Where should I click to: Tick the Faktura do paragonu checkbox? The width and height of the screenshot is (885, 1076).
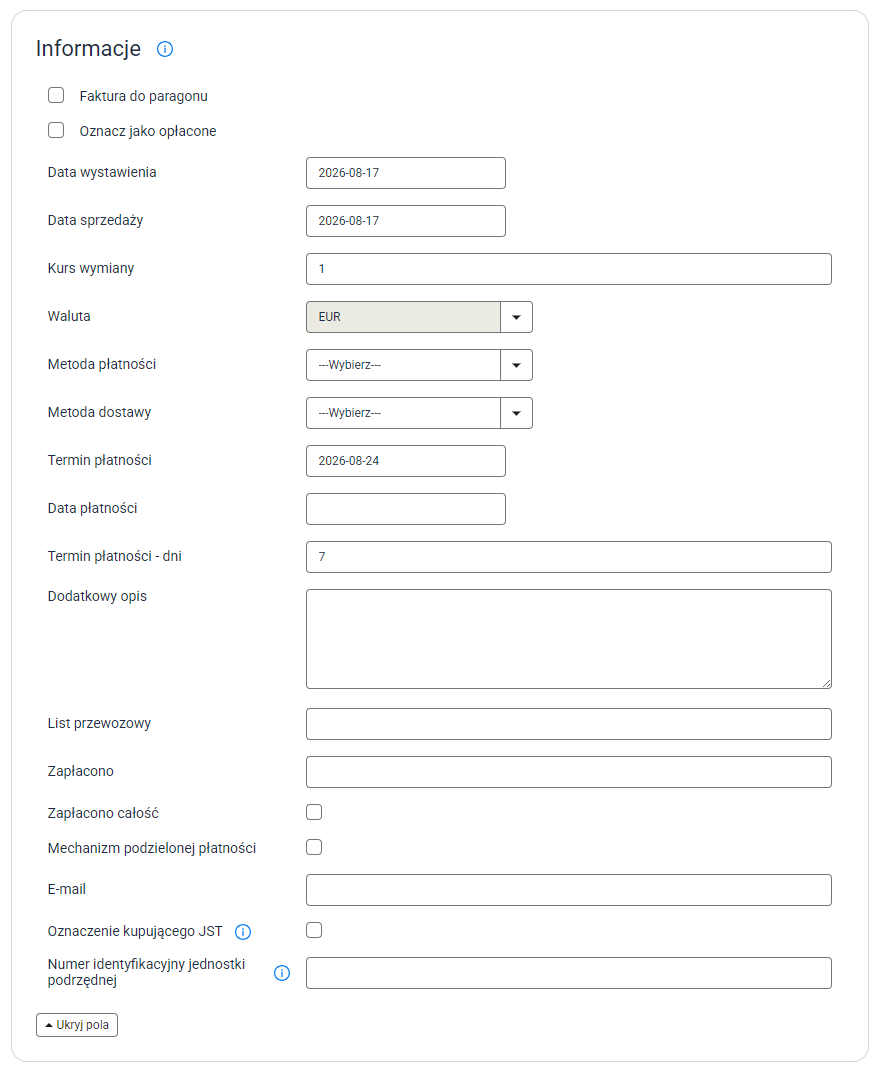56,95
